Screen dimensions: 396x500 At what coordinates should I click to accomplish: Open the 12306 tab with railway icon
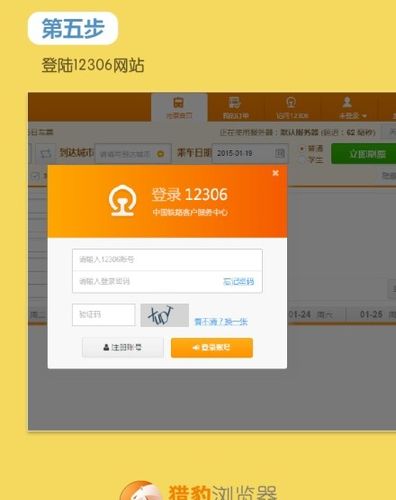(x=292, y=108)
